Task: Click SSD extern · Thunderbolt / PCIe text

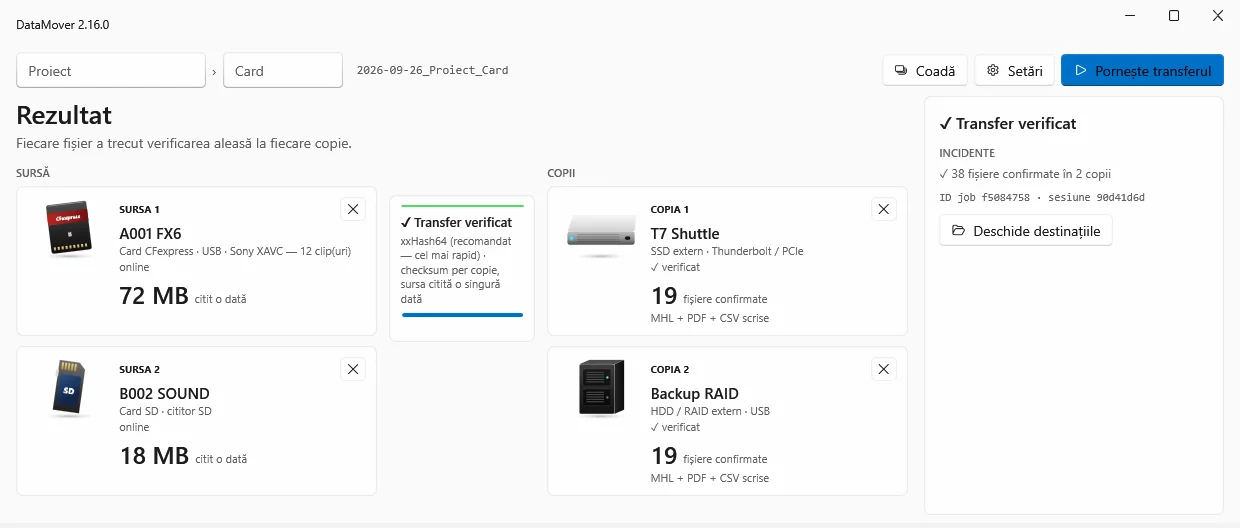Action: coord(727,251)
